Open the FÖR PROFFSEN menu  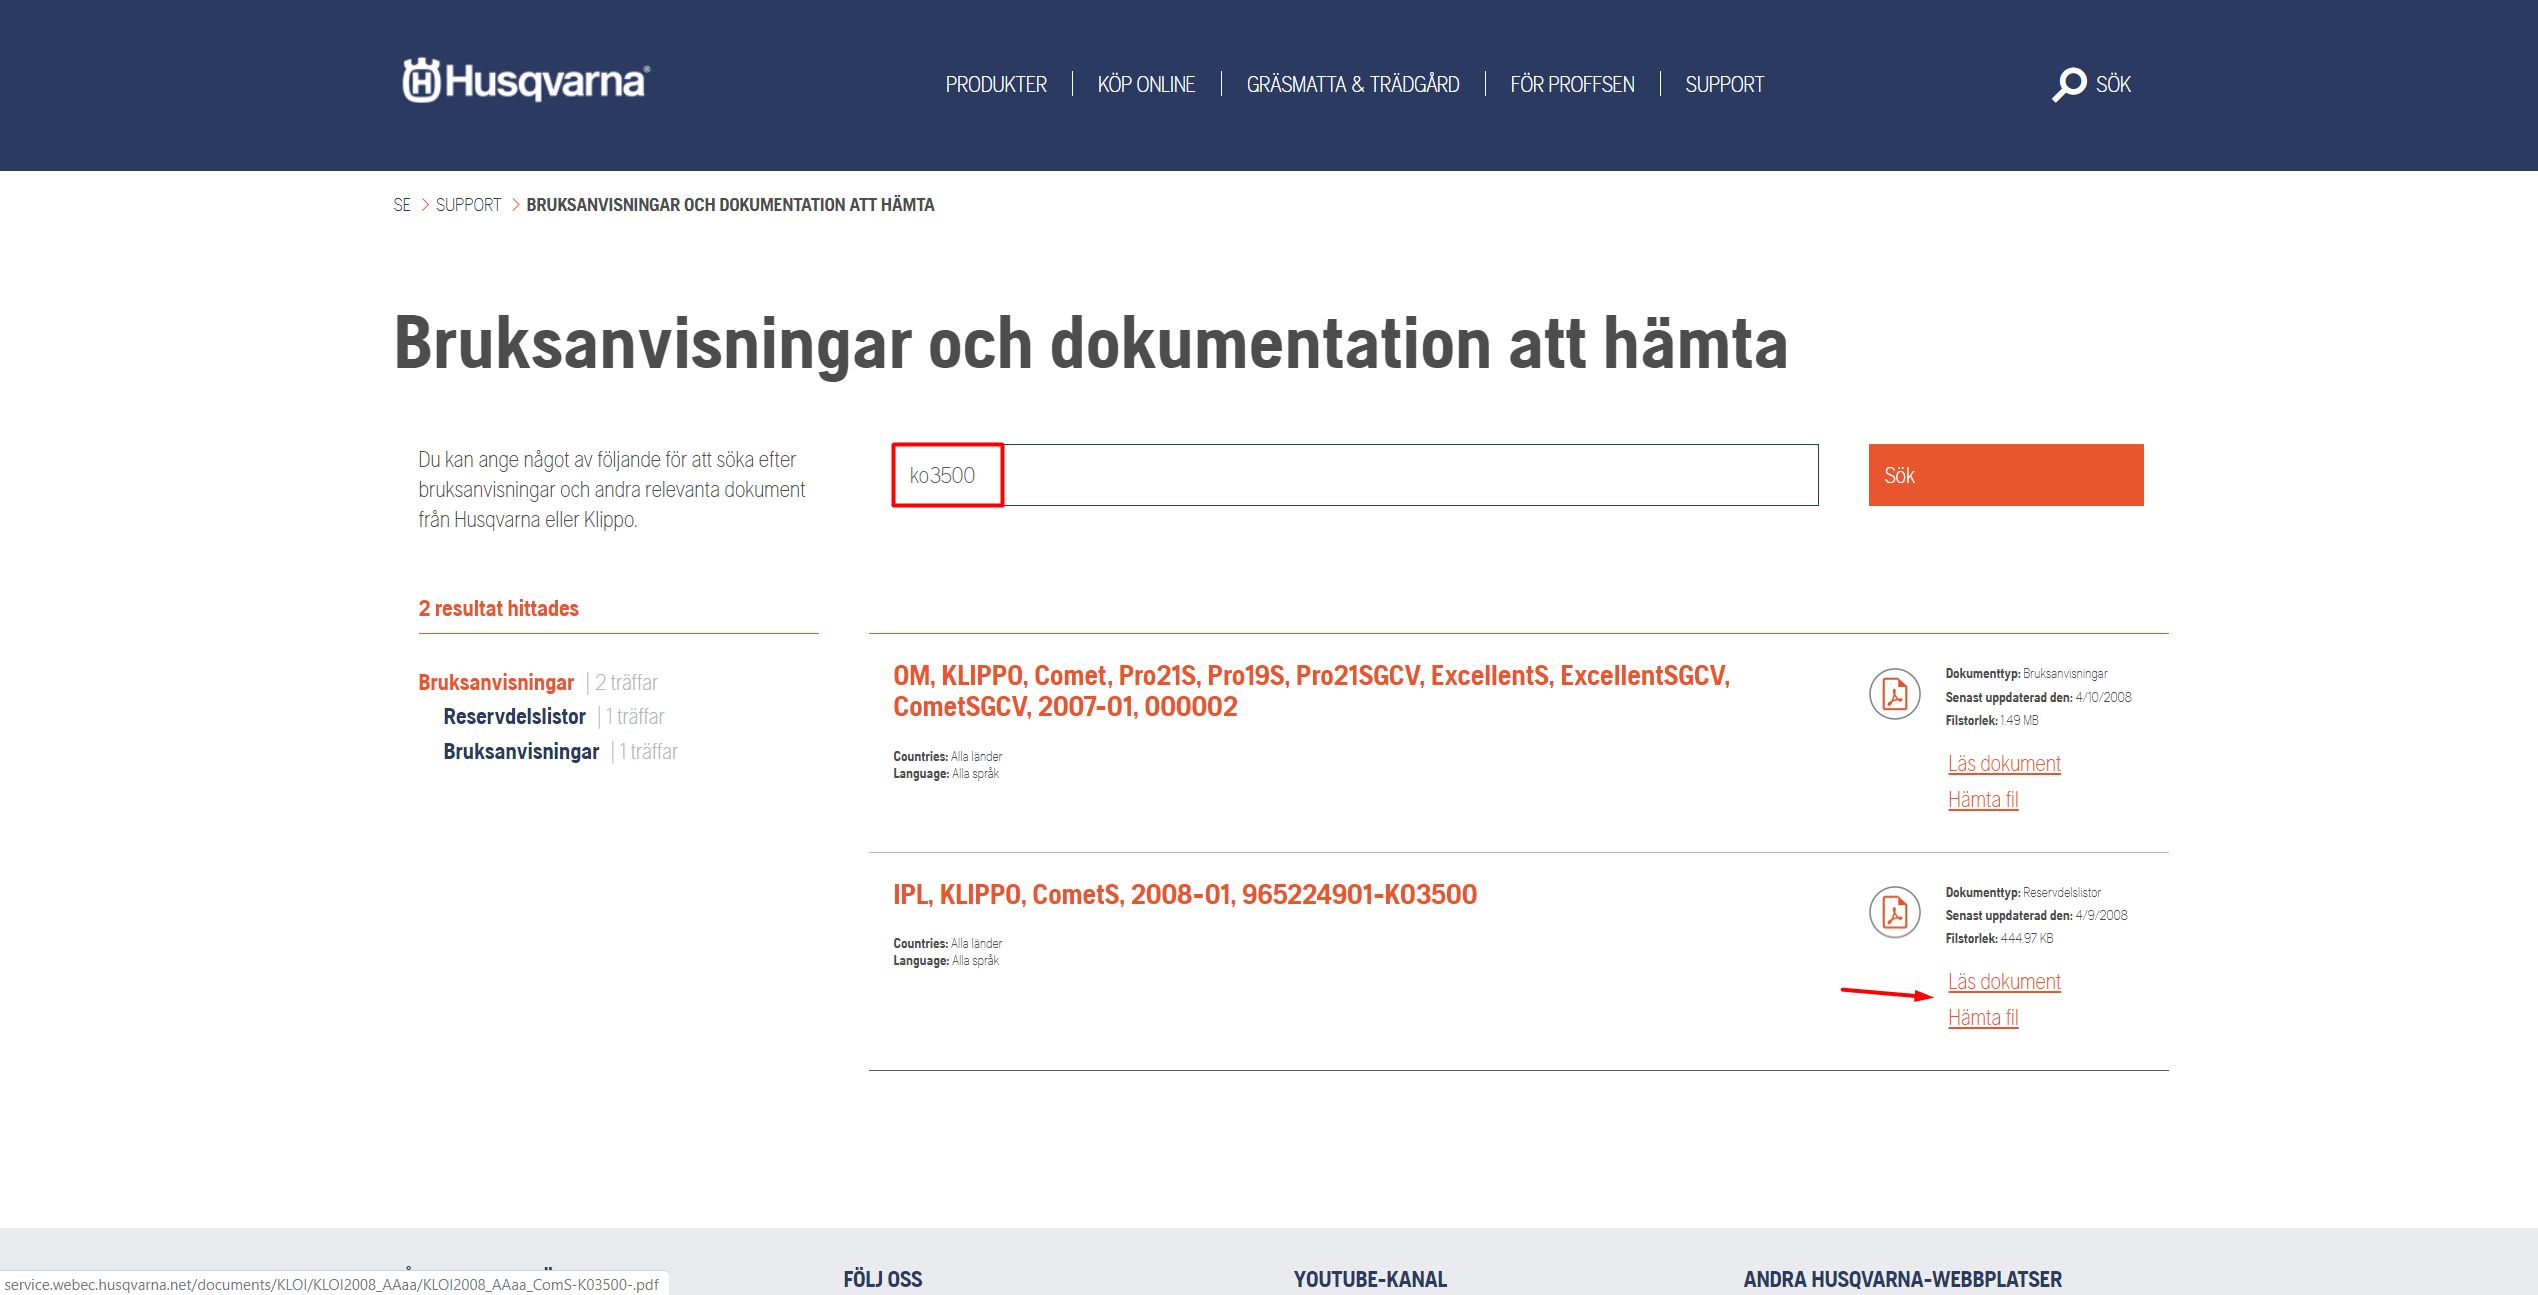(1572, 85)
